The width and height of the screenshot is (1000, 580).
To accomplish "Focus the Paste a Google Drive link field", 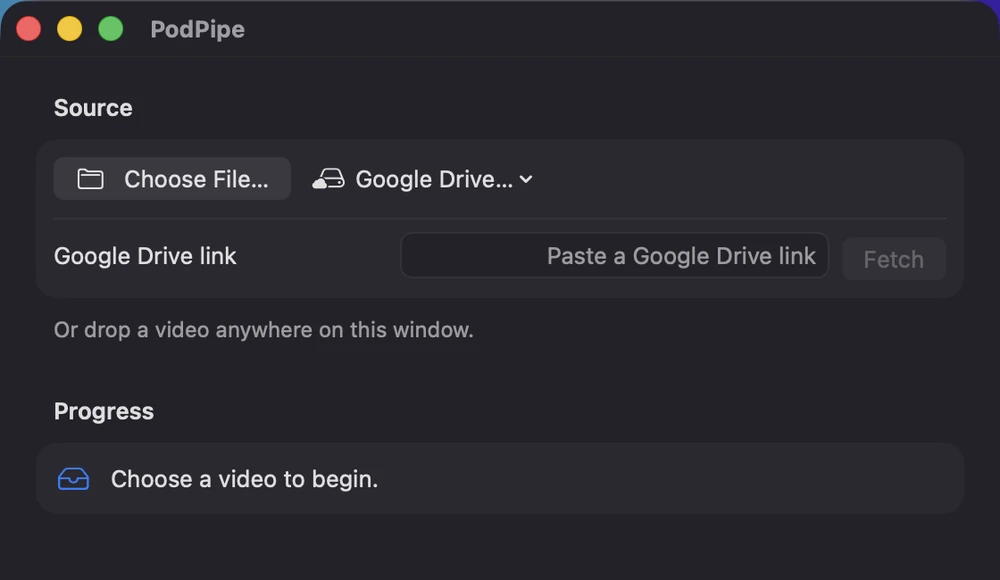I will [x=614, y=256].
